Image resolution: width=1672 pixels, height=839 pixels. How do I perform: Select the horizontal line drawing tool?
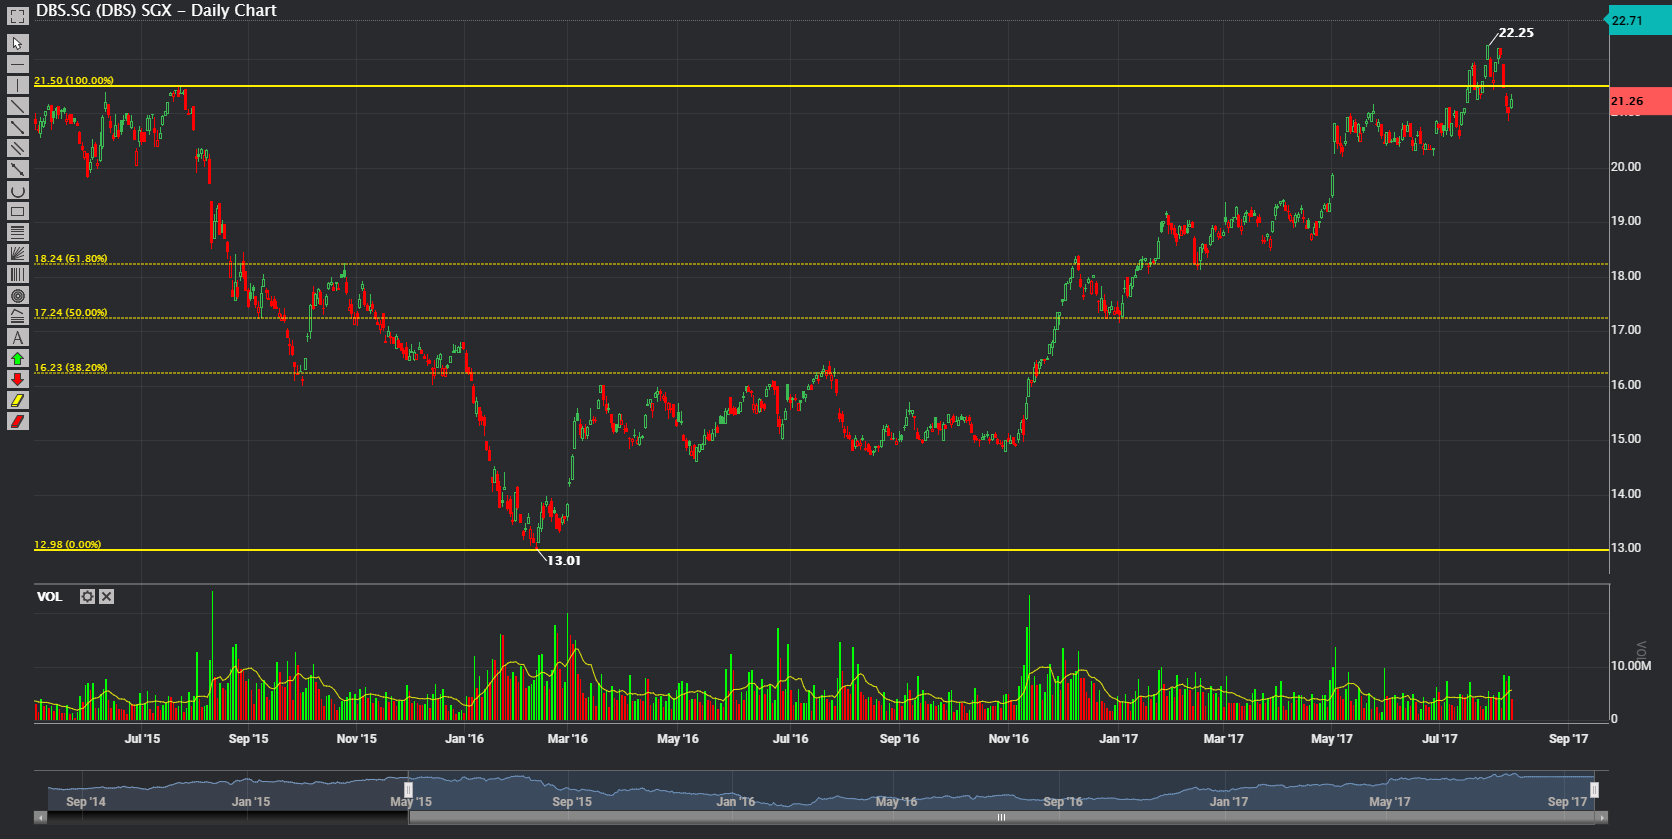tap(17, 64)
